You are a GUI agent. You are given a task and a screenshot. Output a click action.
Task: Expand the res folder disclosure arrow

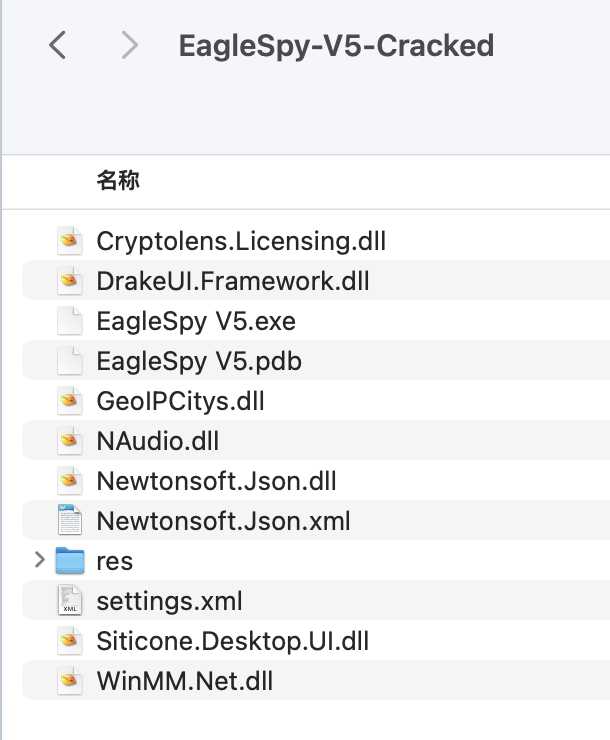(40, 560)
